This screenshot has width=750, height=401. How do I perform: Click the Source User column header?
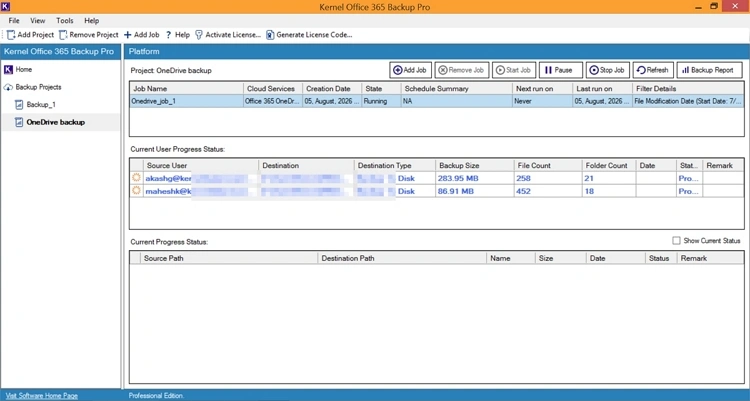point(200,166)
